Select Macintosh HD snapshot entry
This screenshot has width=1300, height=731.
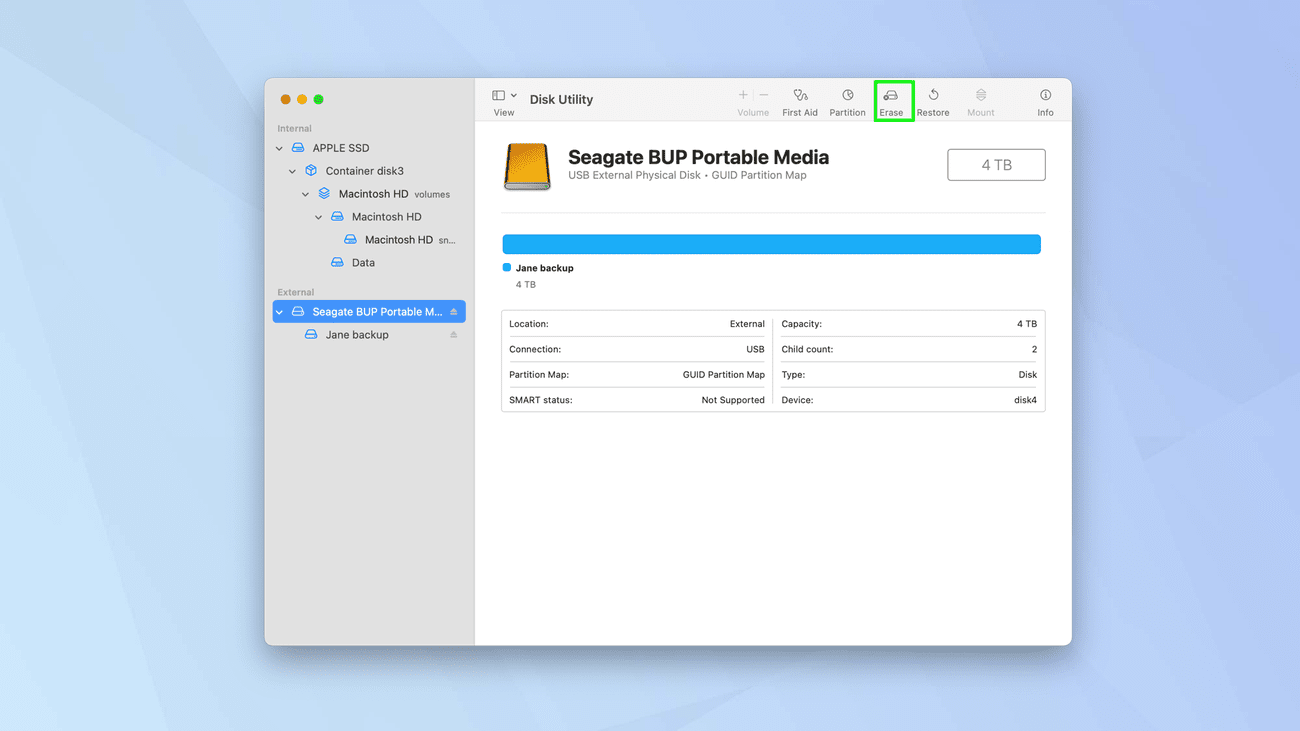pos(398,240)
